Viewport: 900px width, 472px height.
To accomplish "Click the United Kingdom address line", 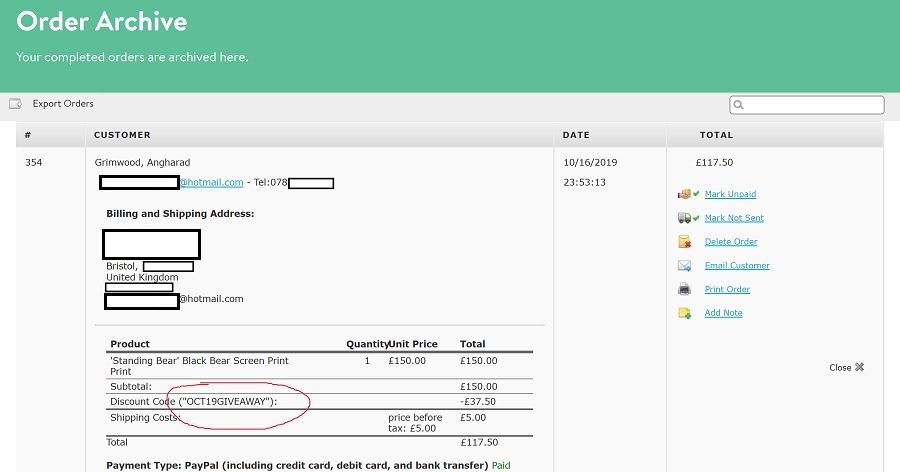I will [142, 277].
